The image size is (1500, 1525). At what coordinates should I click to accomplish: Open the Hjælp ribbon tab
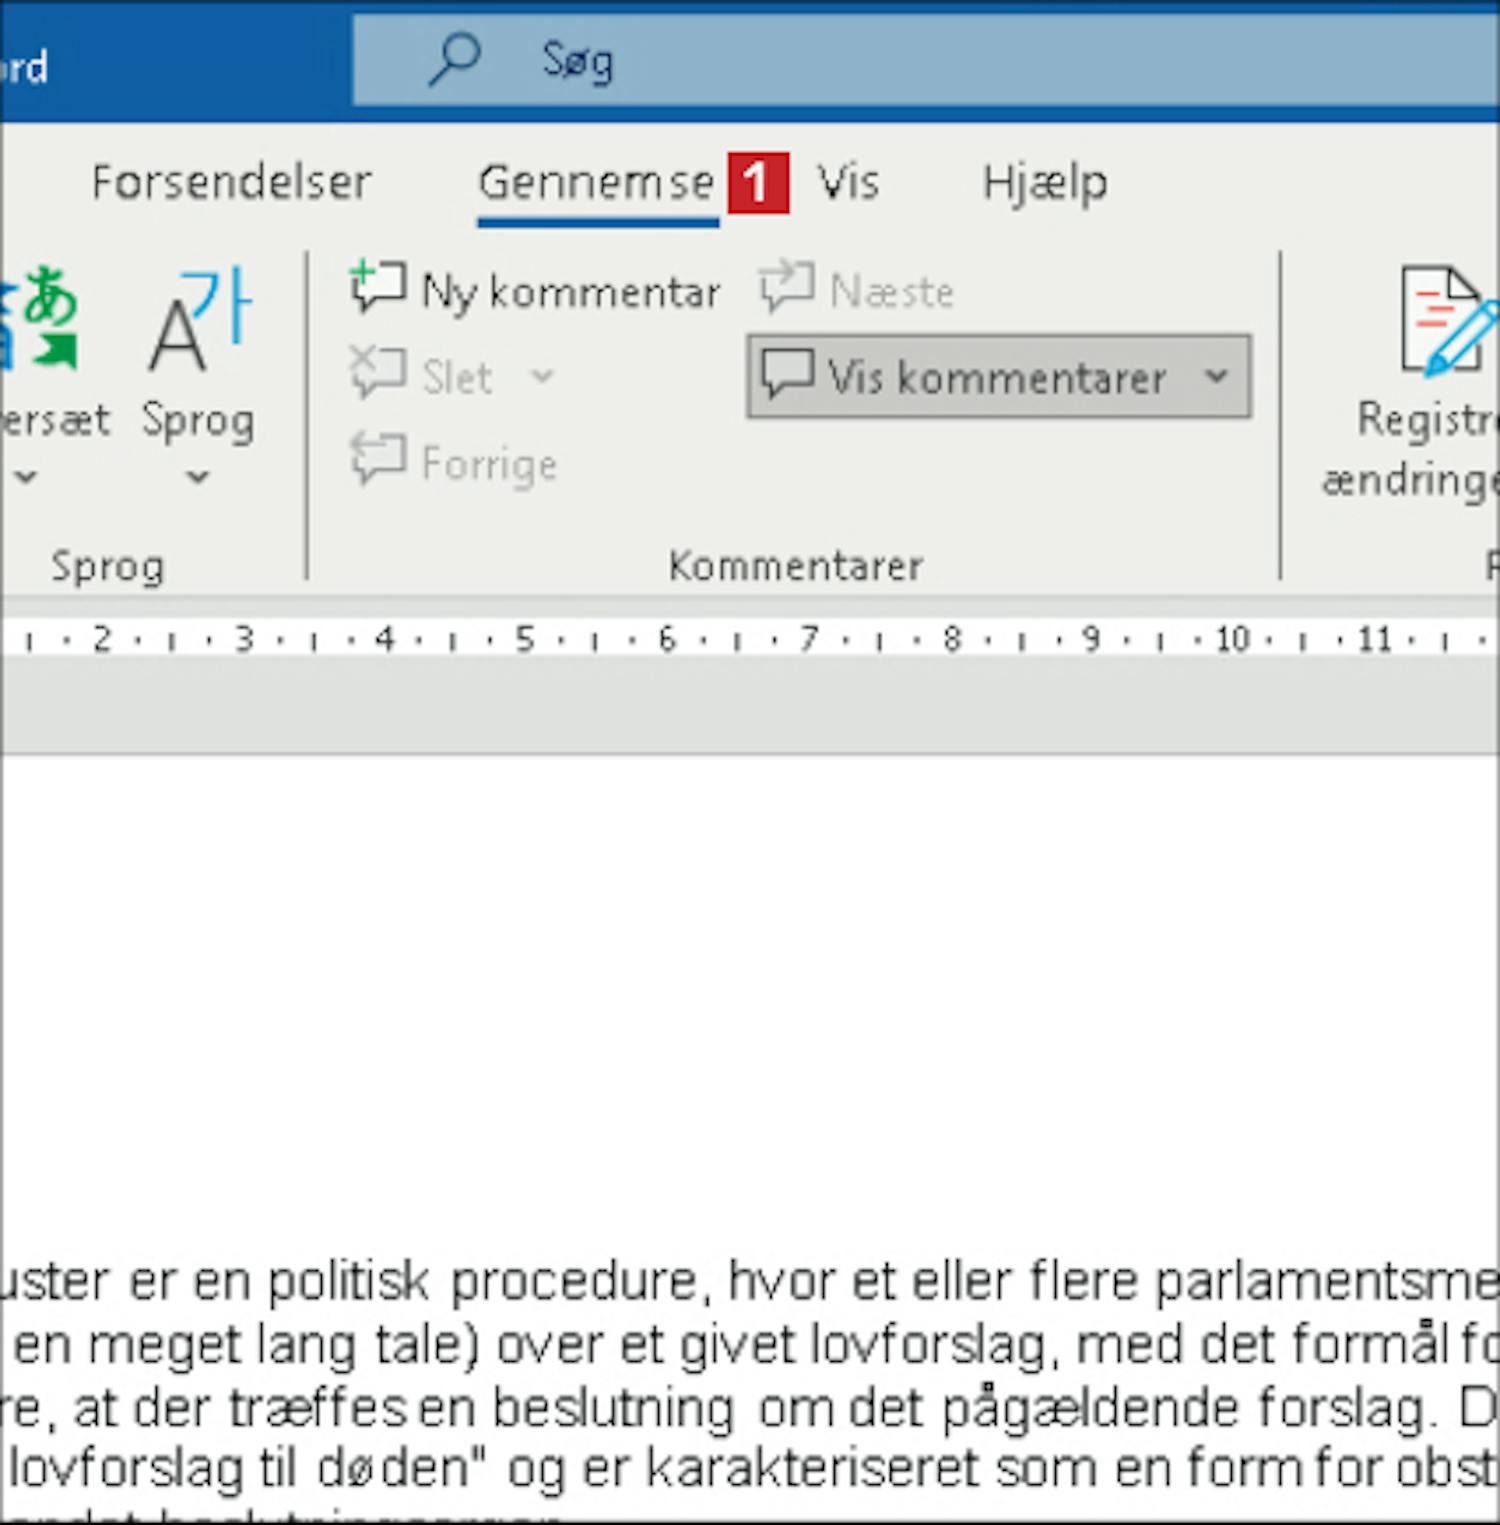tap(1045, 183)
